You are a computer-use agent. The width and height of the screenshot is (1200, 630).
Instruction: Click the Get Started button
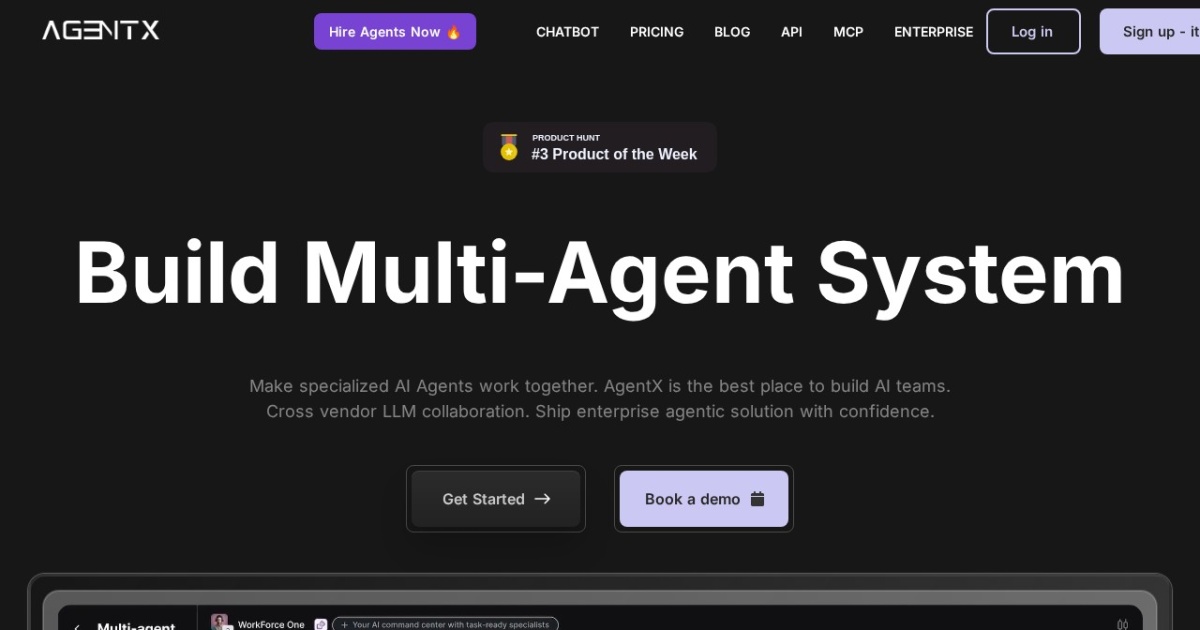point(496,499)
